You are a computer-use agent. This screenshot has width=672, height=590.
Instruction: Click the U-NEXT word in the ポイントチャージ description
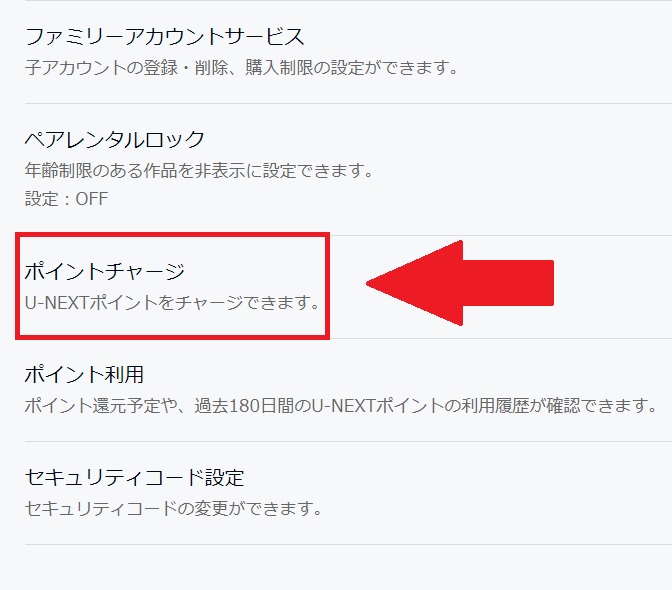[x=56, y=303]
